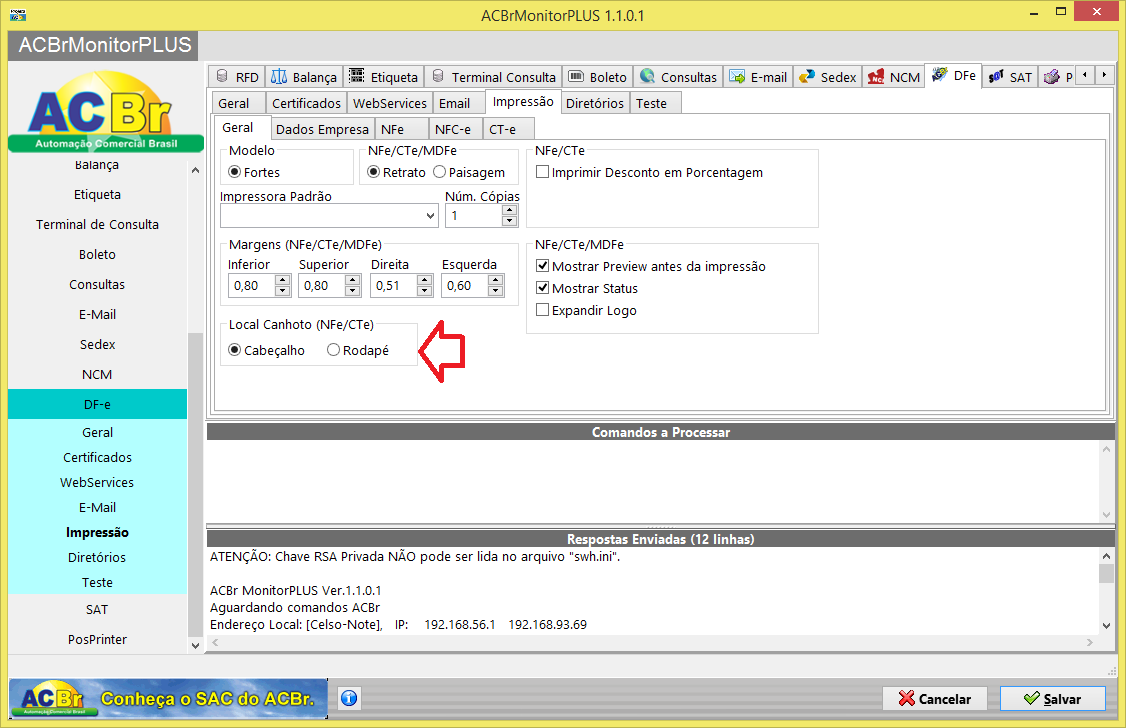Image resolution: width=1126 pixels, height=728 pixels.
Task: Open Boleto in the sidebar
Action: click(98, 255)
